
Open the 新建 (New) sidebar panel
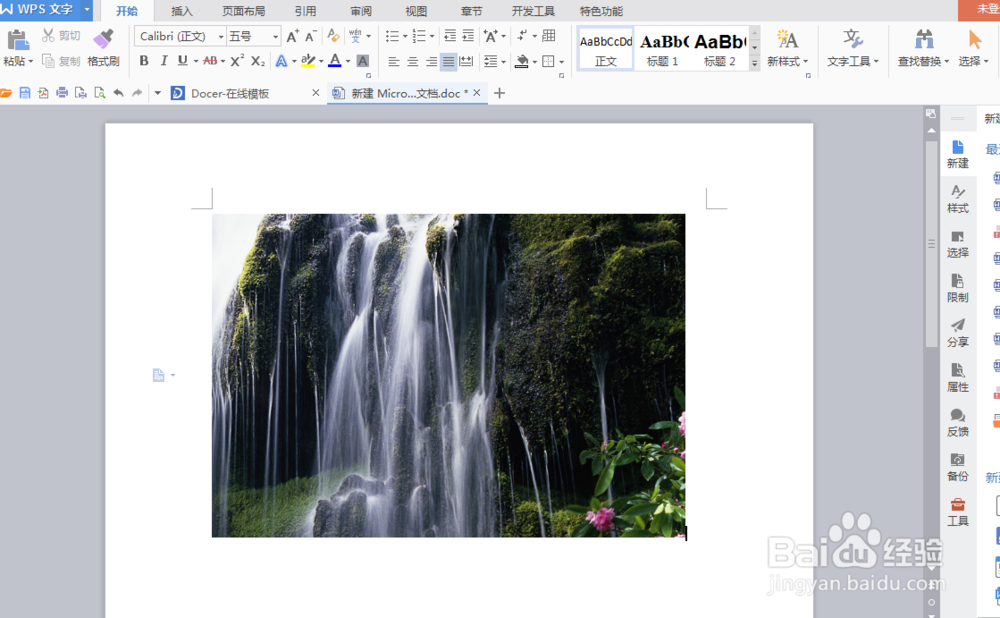coord(957,154)
